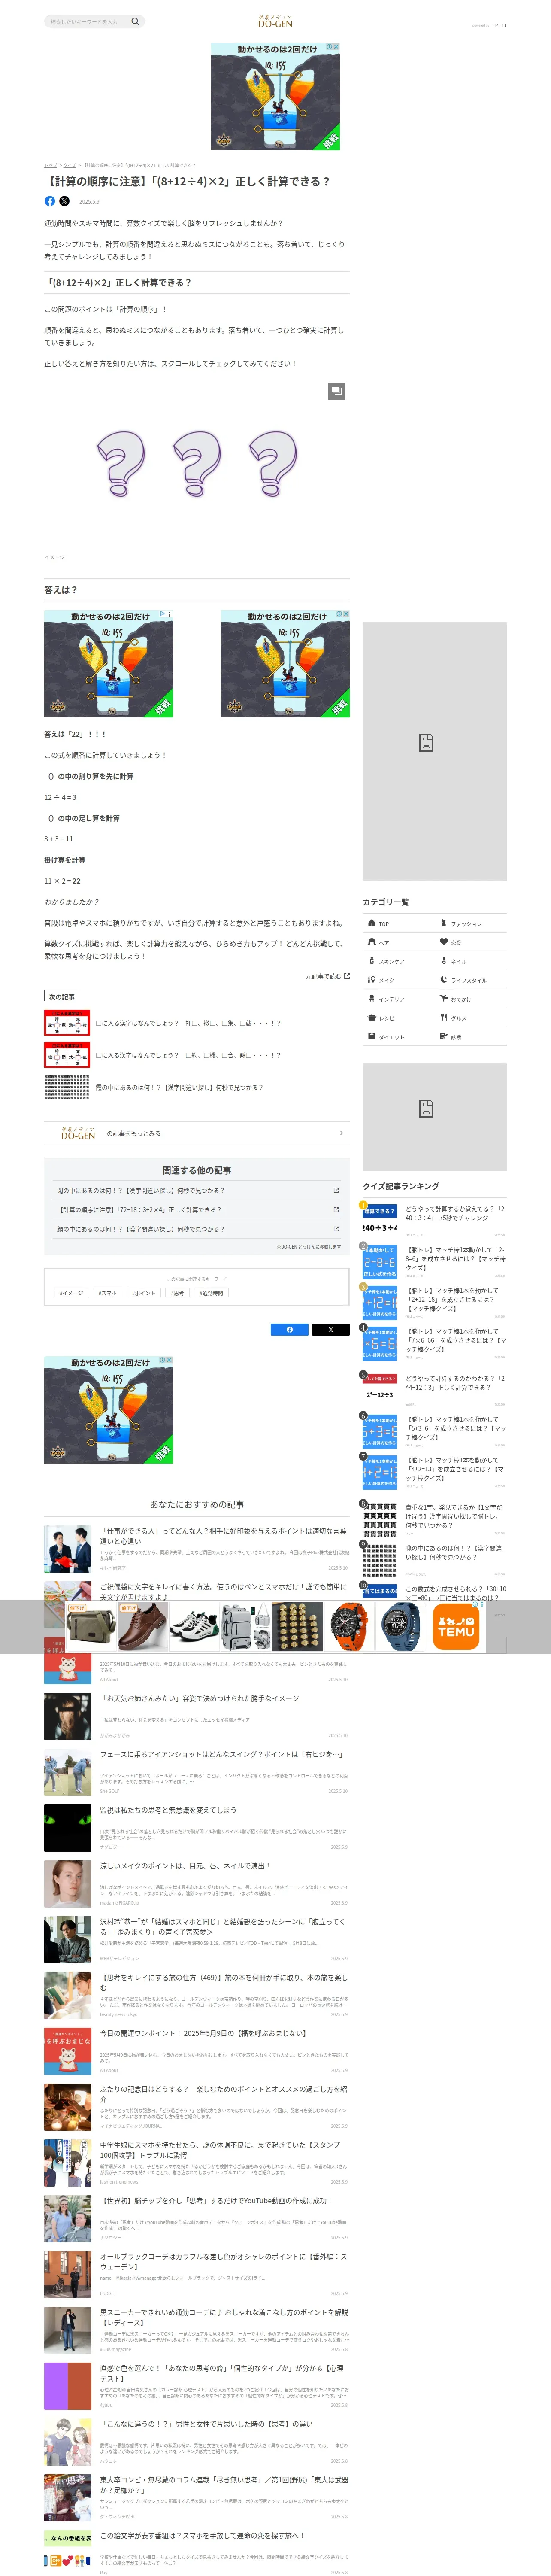Click orange watch product in banner ad
The width and height of the screenshot is (551, 2576).
348,1627
